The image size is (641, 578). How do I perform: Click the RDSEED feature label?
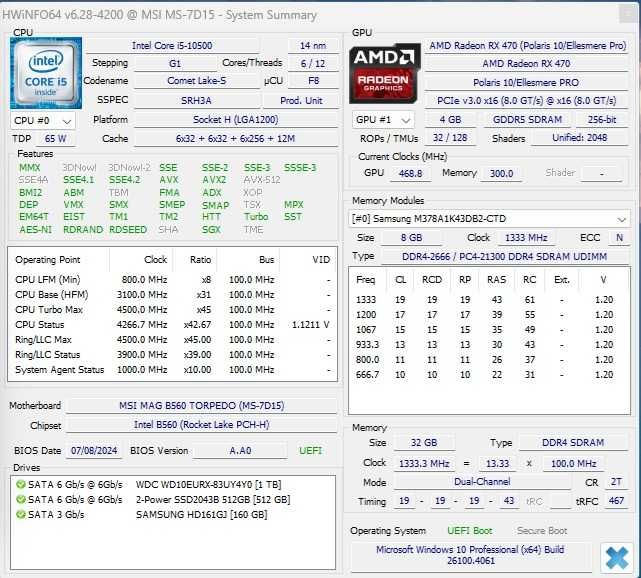tap(128, 230)
